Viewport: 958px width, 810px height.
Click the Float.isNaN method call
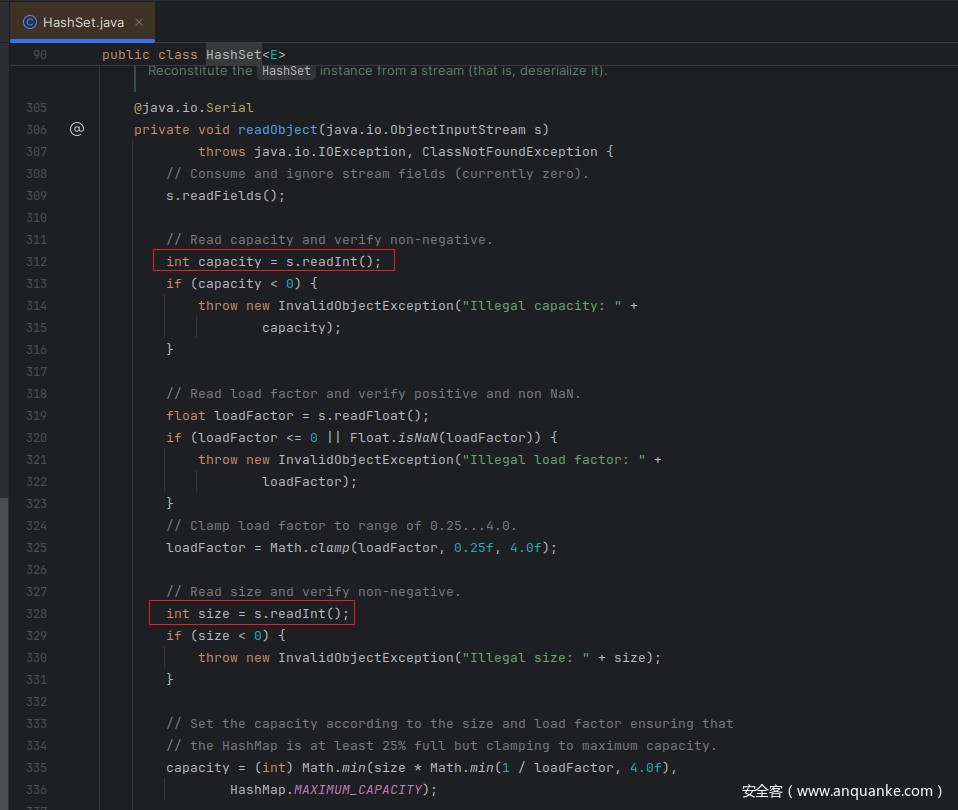pyautogui.click(x=394, y=438)
